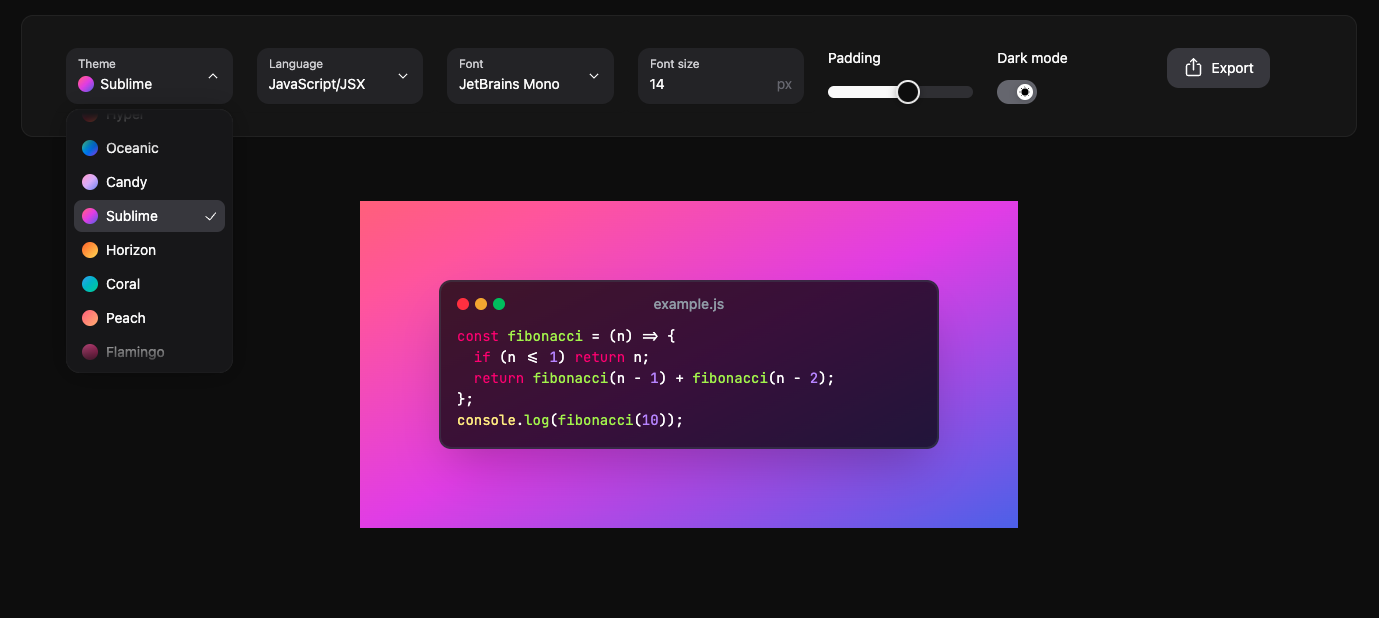Screen dimensions: 1379x618
Task: Click the example.js file title
Action: point(689,304)
